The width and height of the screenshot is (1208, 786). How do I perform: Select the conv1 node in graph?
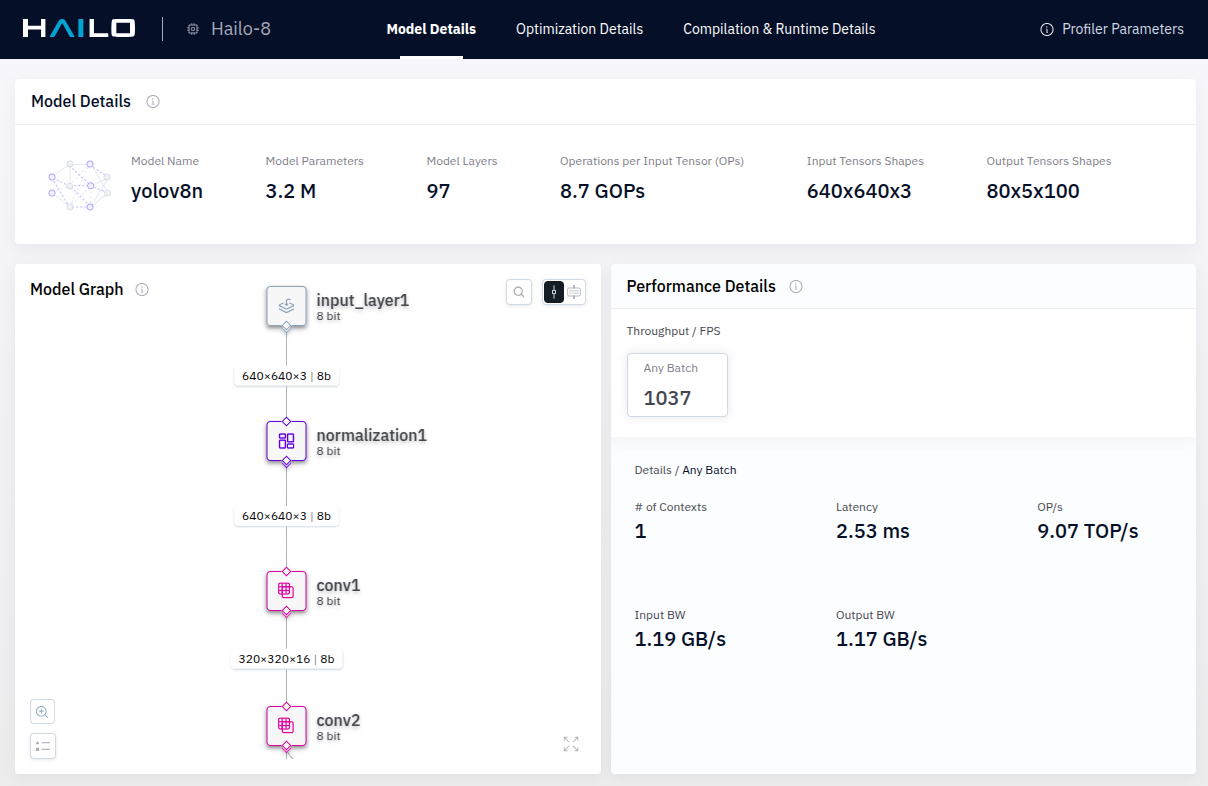[x=286, y=591]
